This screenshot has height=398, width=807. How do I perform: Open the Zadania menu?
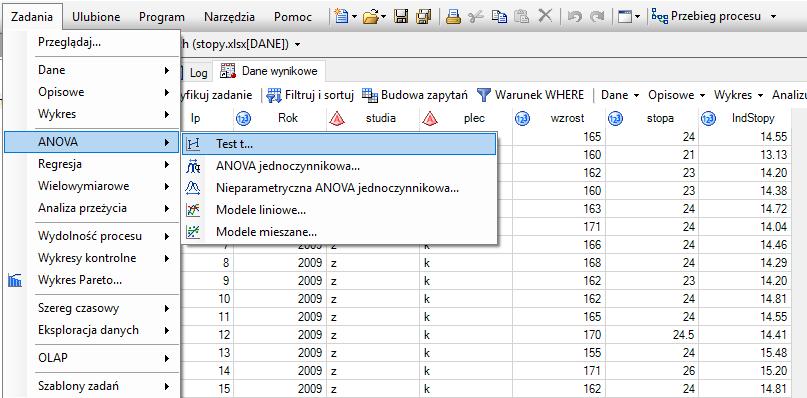[x=32, y=16]
